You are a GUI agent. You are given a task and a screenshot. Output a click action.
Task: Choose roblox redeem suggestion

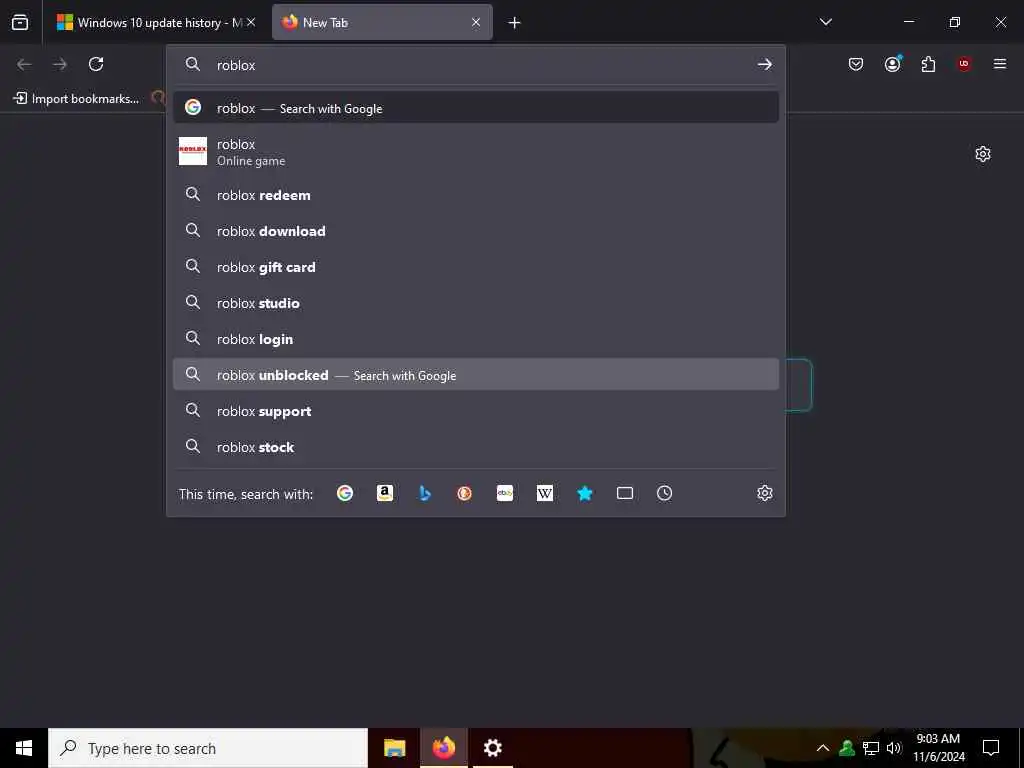(x=475, y=195)
